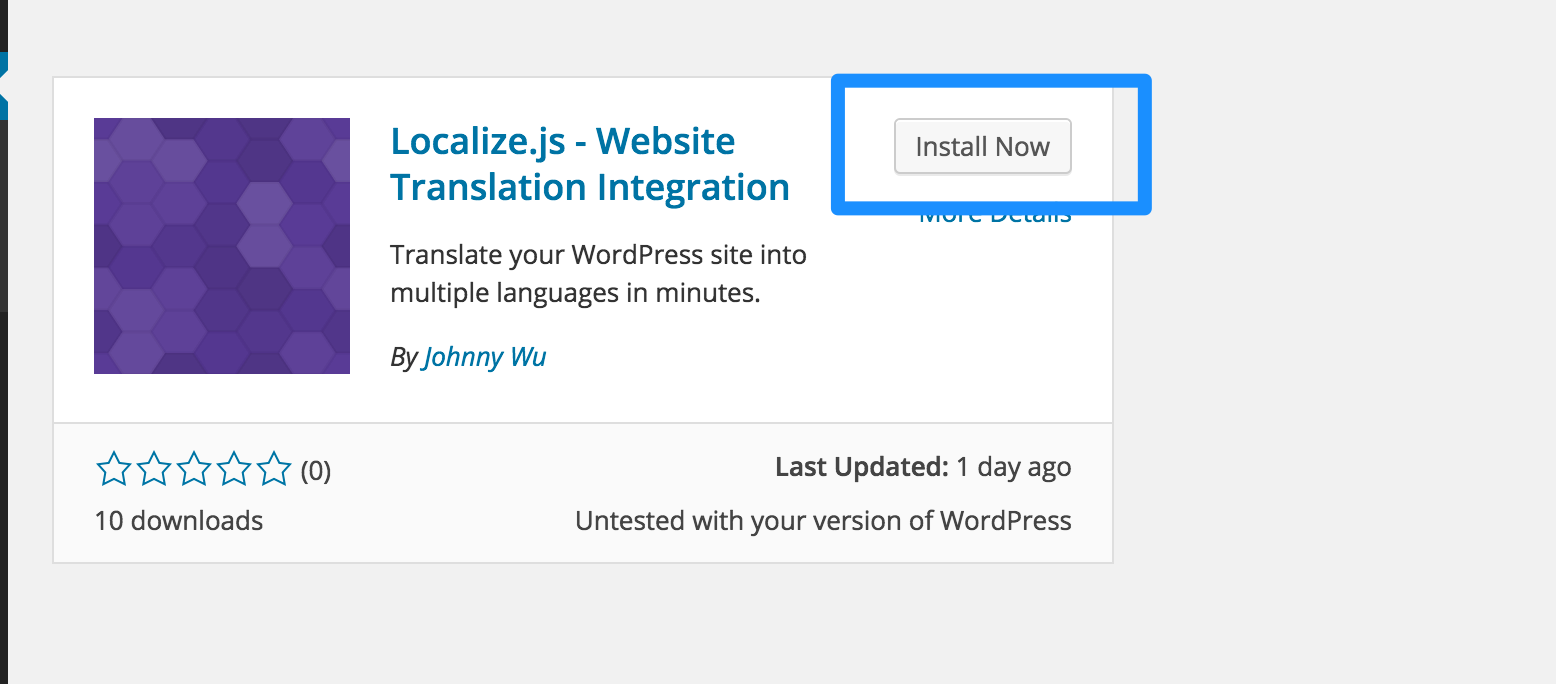Open More Details for the plugin
This screenshot has width=1556, height=684.
pos(995,212)
